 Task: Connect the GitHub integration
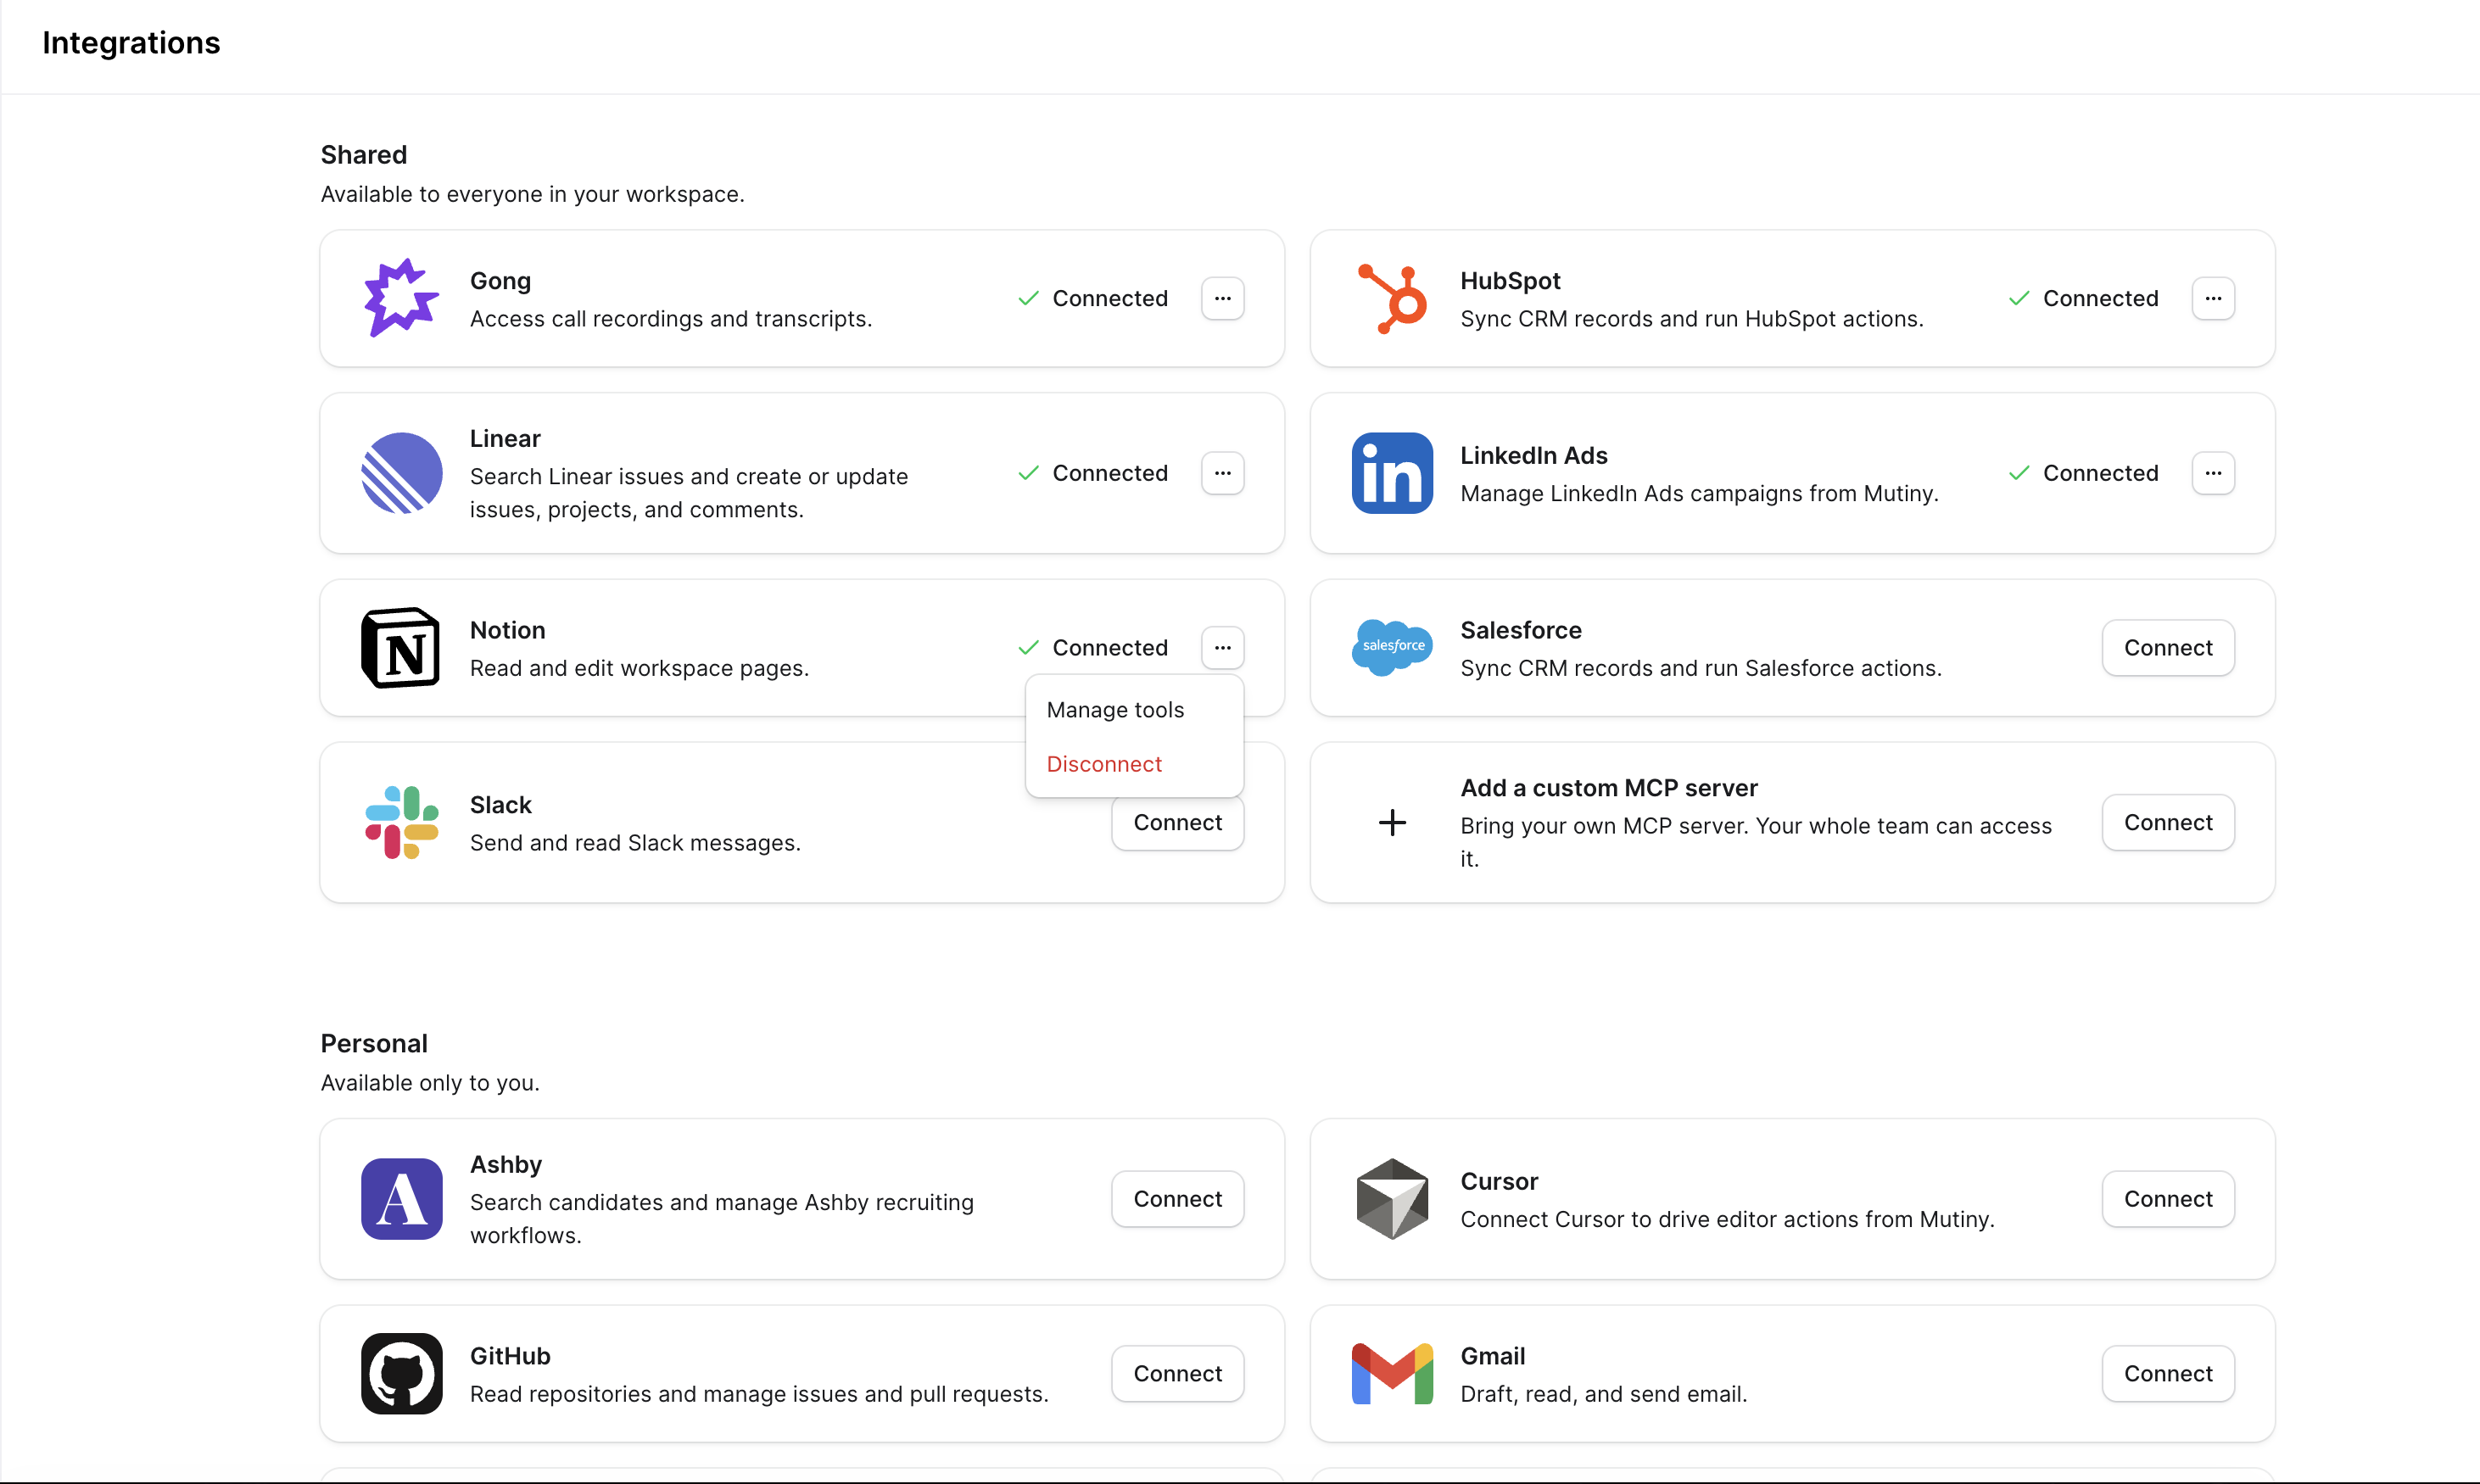pos(1177,1373)
